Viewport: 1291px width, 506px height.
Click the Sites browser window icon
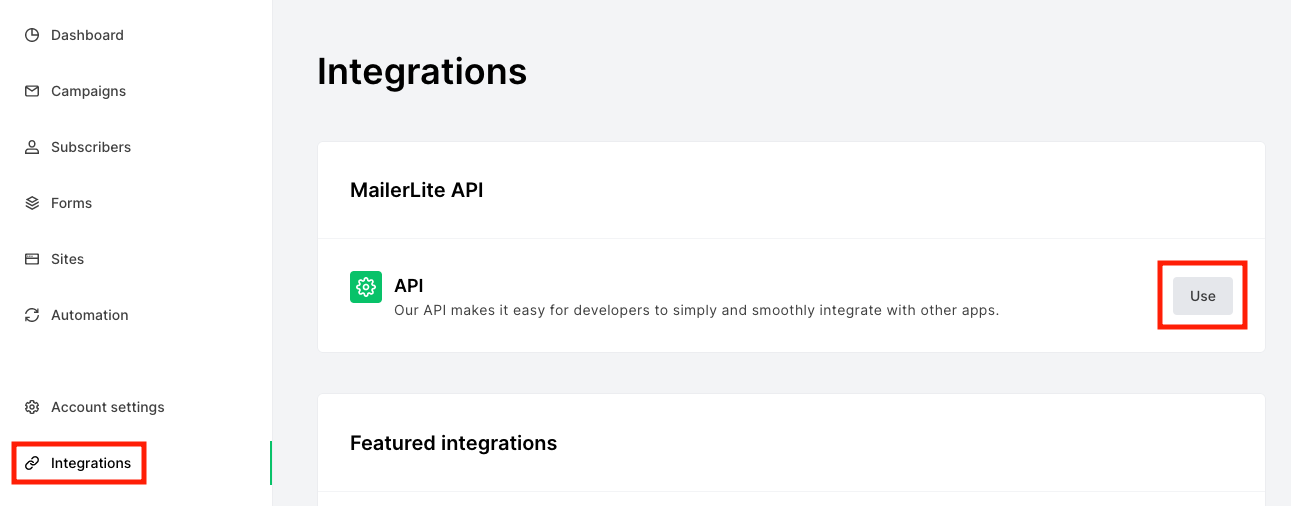32,259
